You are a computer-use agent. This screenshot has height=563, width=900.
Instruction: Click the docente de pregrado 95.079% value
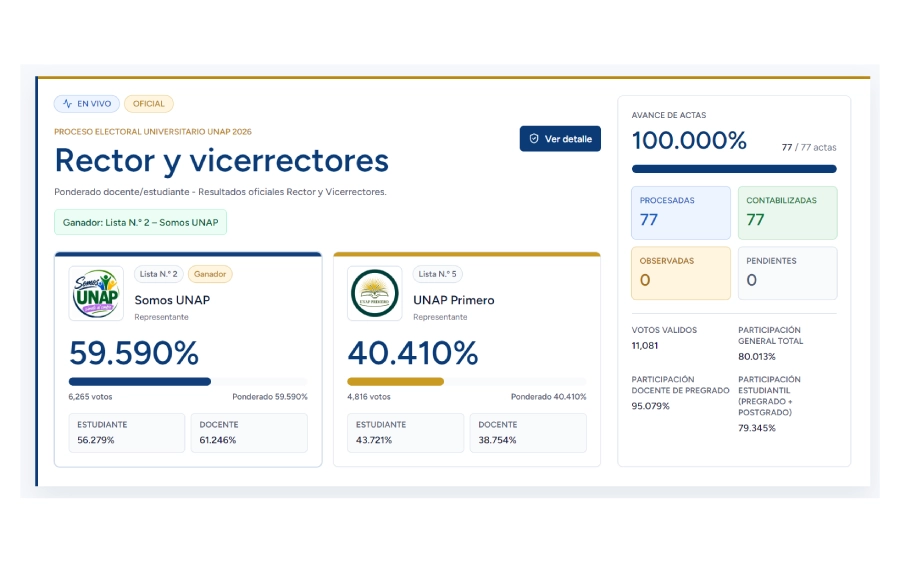650,406
